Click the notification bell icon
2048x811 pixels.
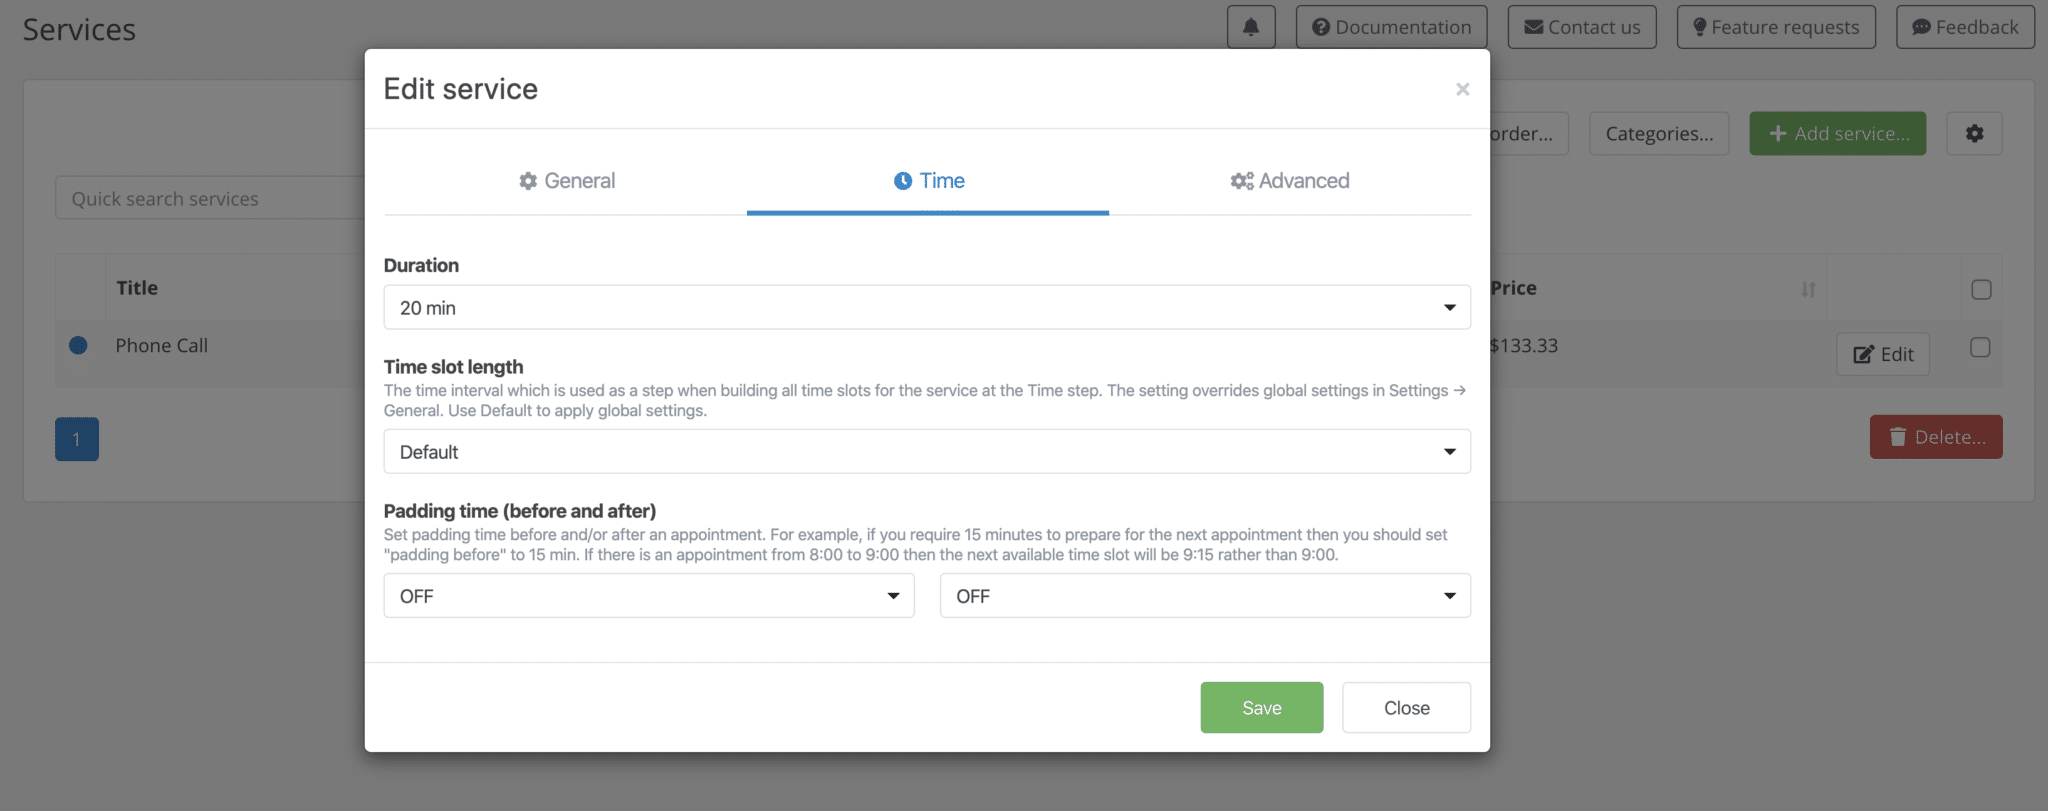click(x=1251, y=27)
